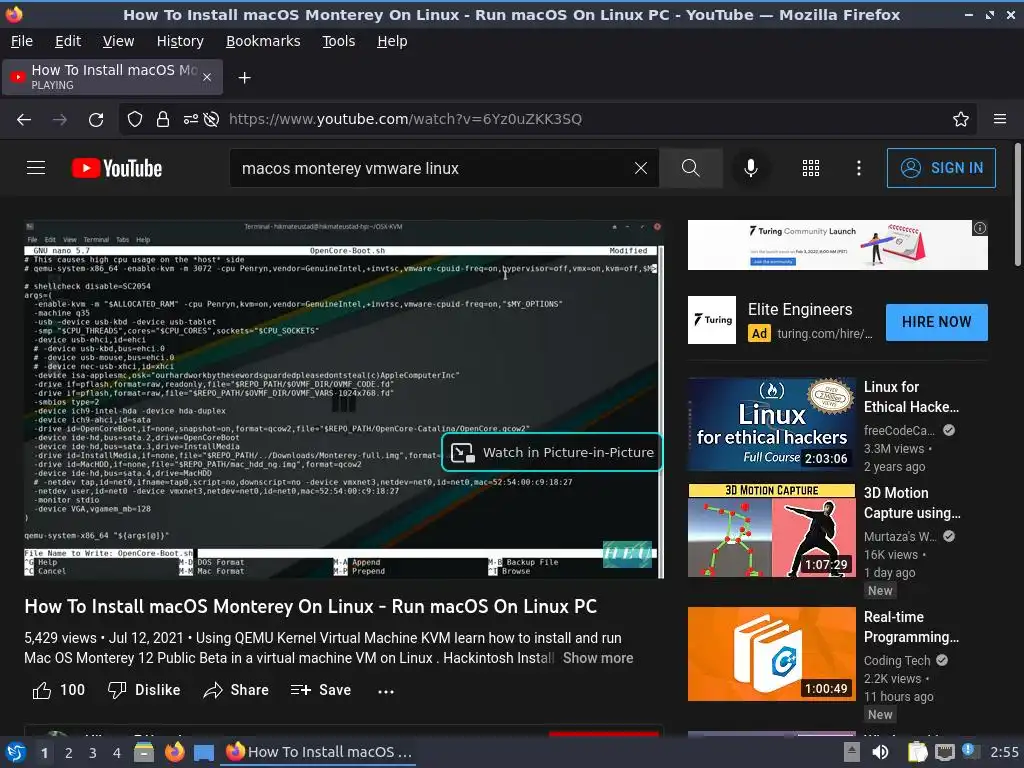
Task: Switch to workspace 2 in taskbar
Action: click(x=69, y=753)
